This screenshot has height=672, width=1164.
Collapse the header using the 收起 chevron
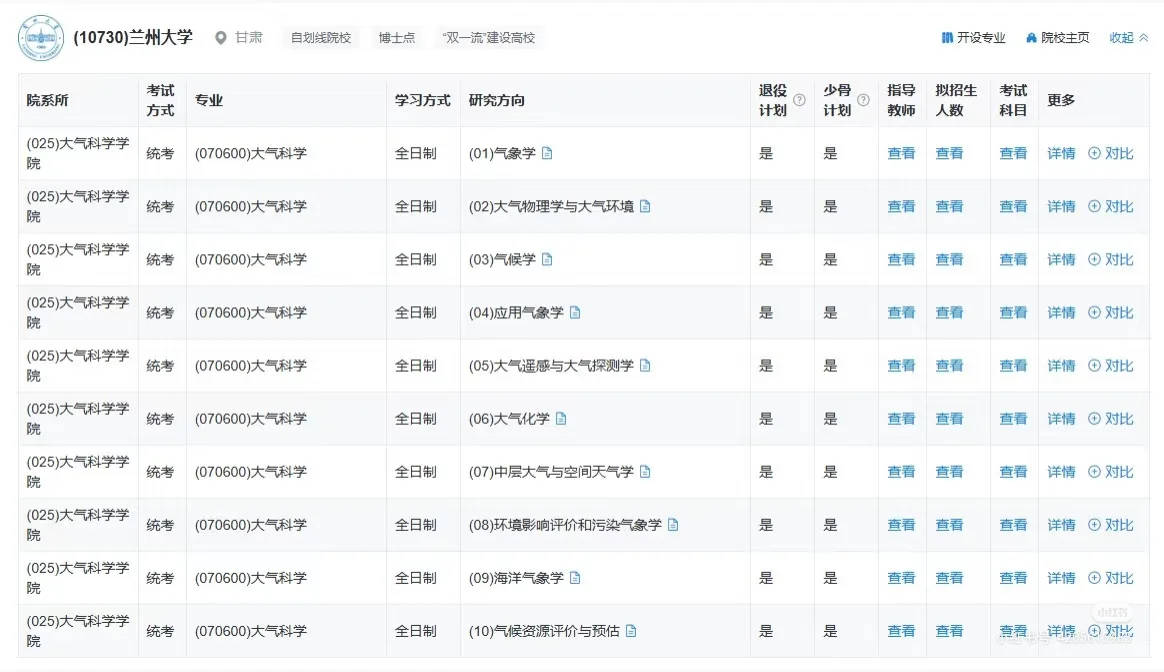point(1144,37)
